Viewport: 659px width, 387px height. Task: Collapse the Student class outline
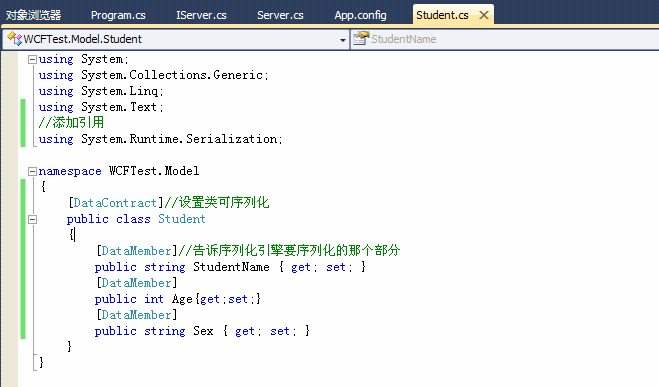tap(32, 219)
